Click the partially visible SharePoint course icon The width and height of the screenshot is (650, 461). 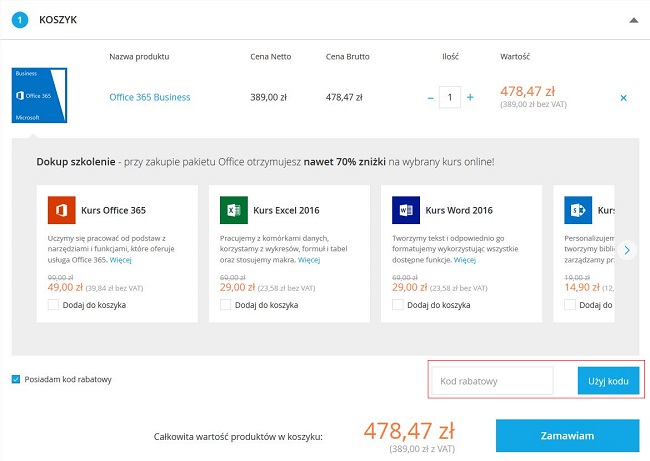pos(578,211)
